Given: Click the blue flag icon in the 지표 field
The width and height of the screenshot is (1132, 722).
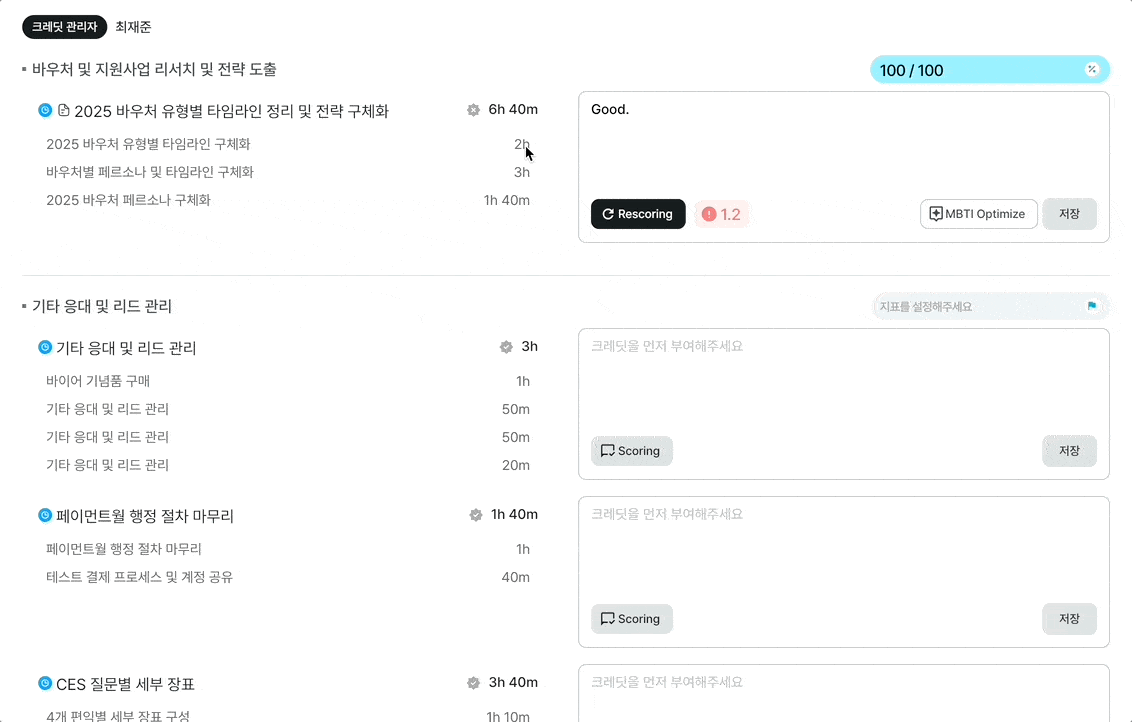Looking at the screenshot, I should pyautogui.click(x=1092, y=306).
